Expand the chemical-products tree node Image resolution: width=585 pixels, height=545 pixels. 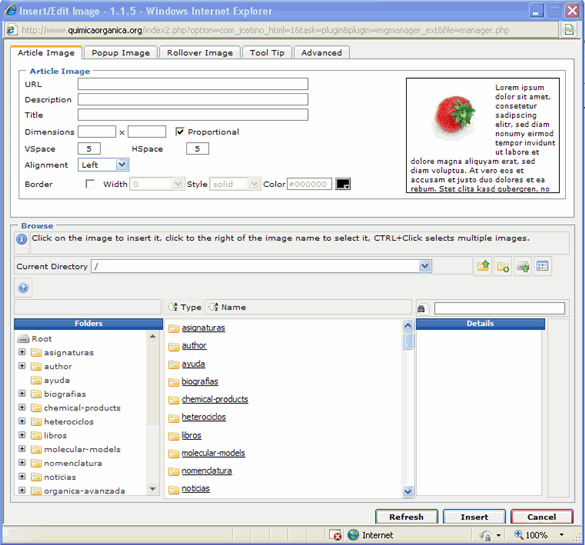click(x=22, y=407)
